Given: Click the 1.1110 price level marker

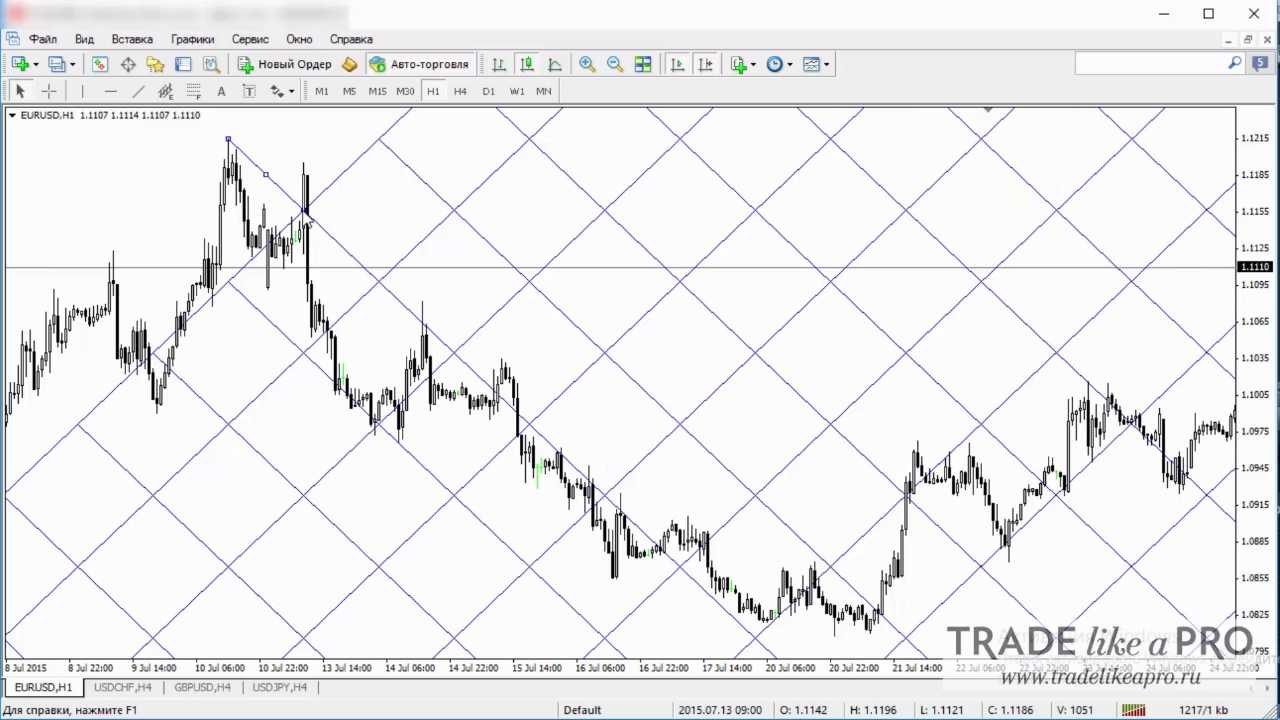Looking at the screenshot, I should pos(1255,267).
